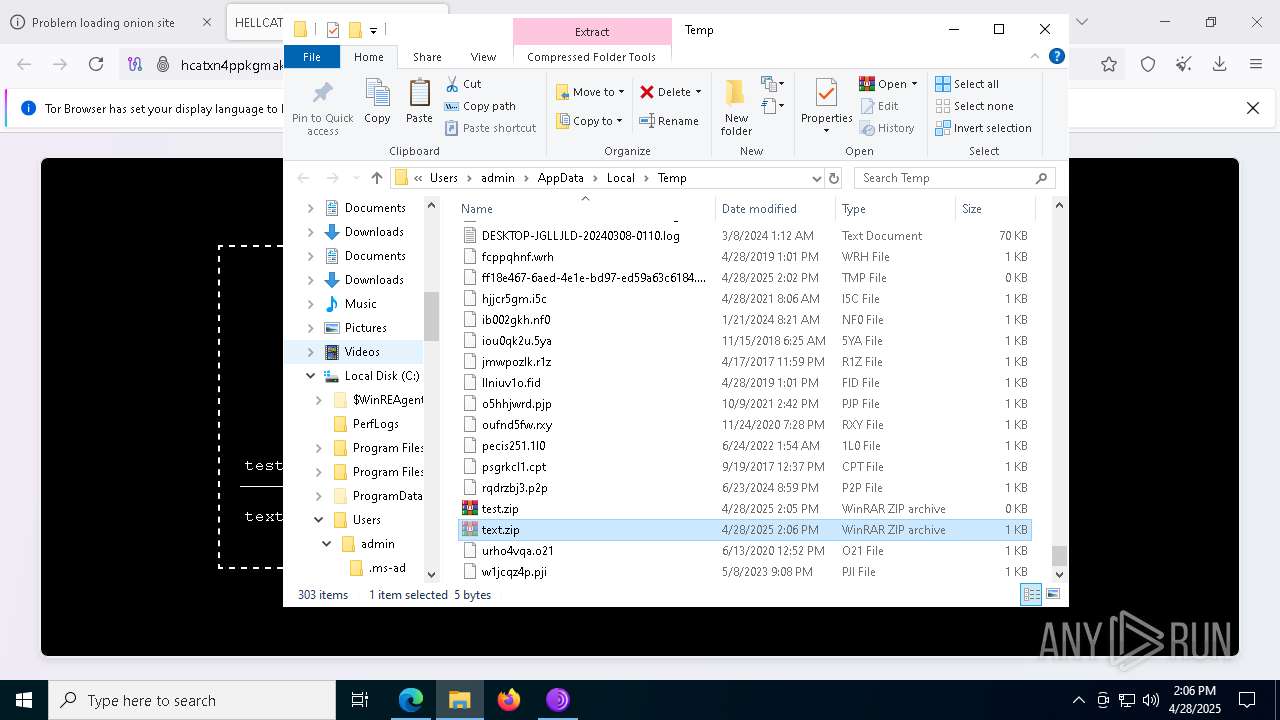
Task: Open Pictures in navigation pane
Action: click(x=365, y=328)
